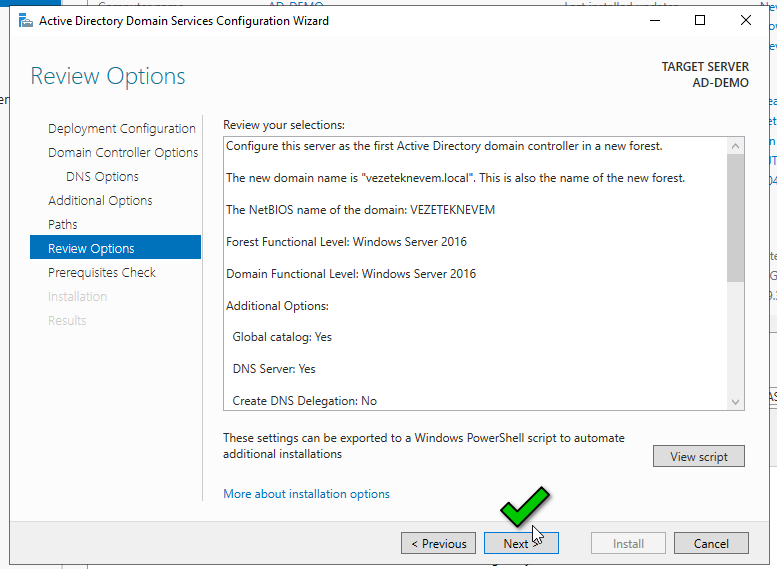777x569 pixels.
Task: Jump to the Prerequisites Check step
Action: click(102, 272)
